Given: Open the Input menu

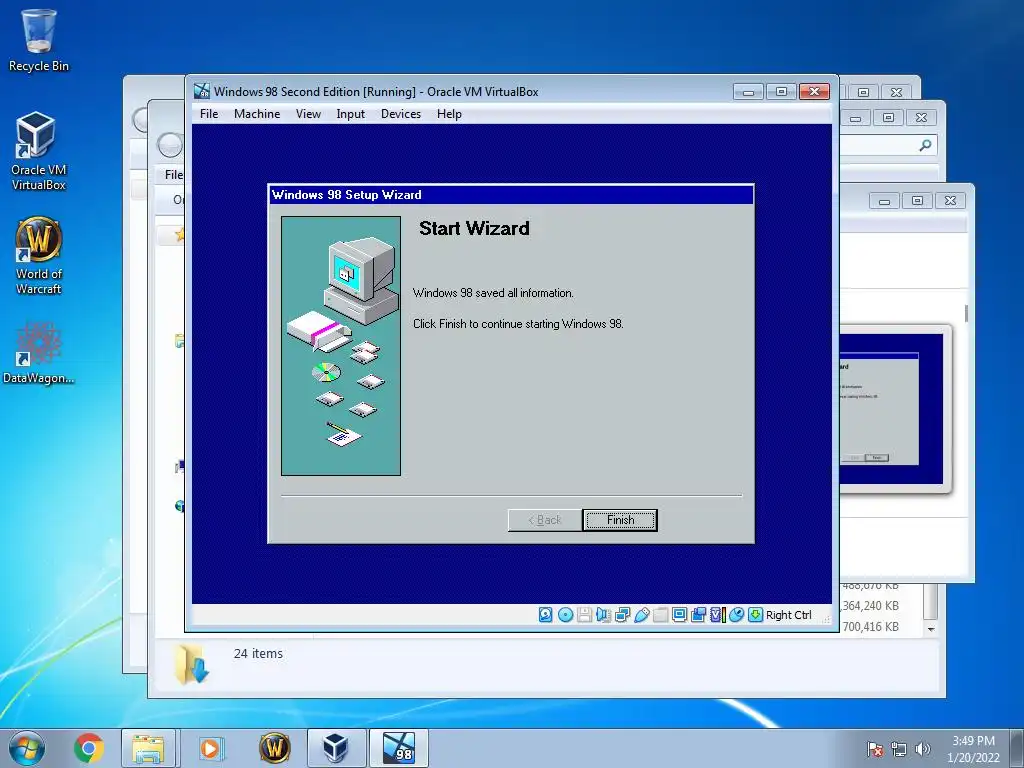Looking at the screenshot, I should 351,114.
